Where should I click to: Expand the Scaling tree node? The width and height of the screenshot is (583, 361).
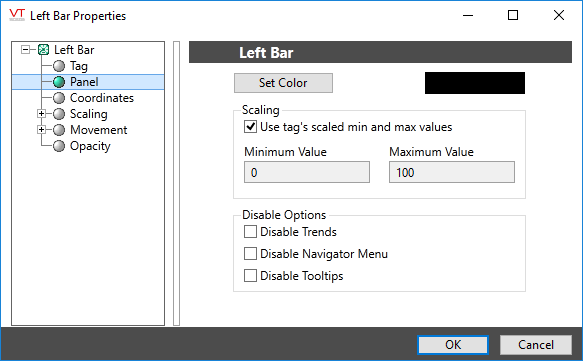(41, 114)
